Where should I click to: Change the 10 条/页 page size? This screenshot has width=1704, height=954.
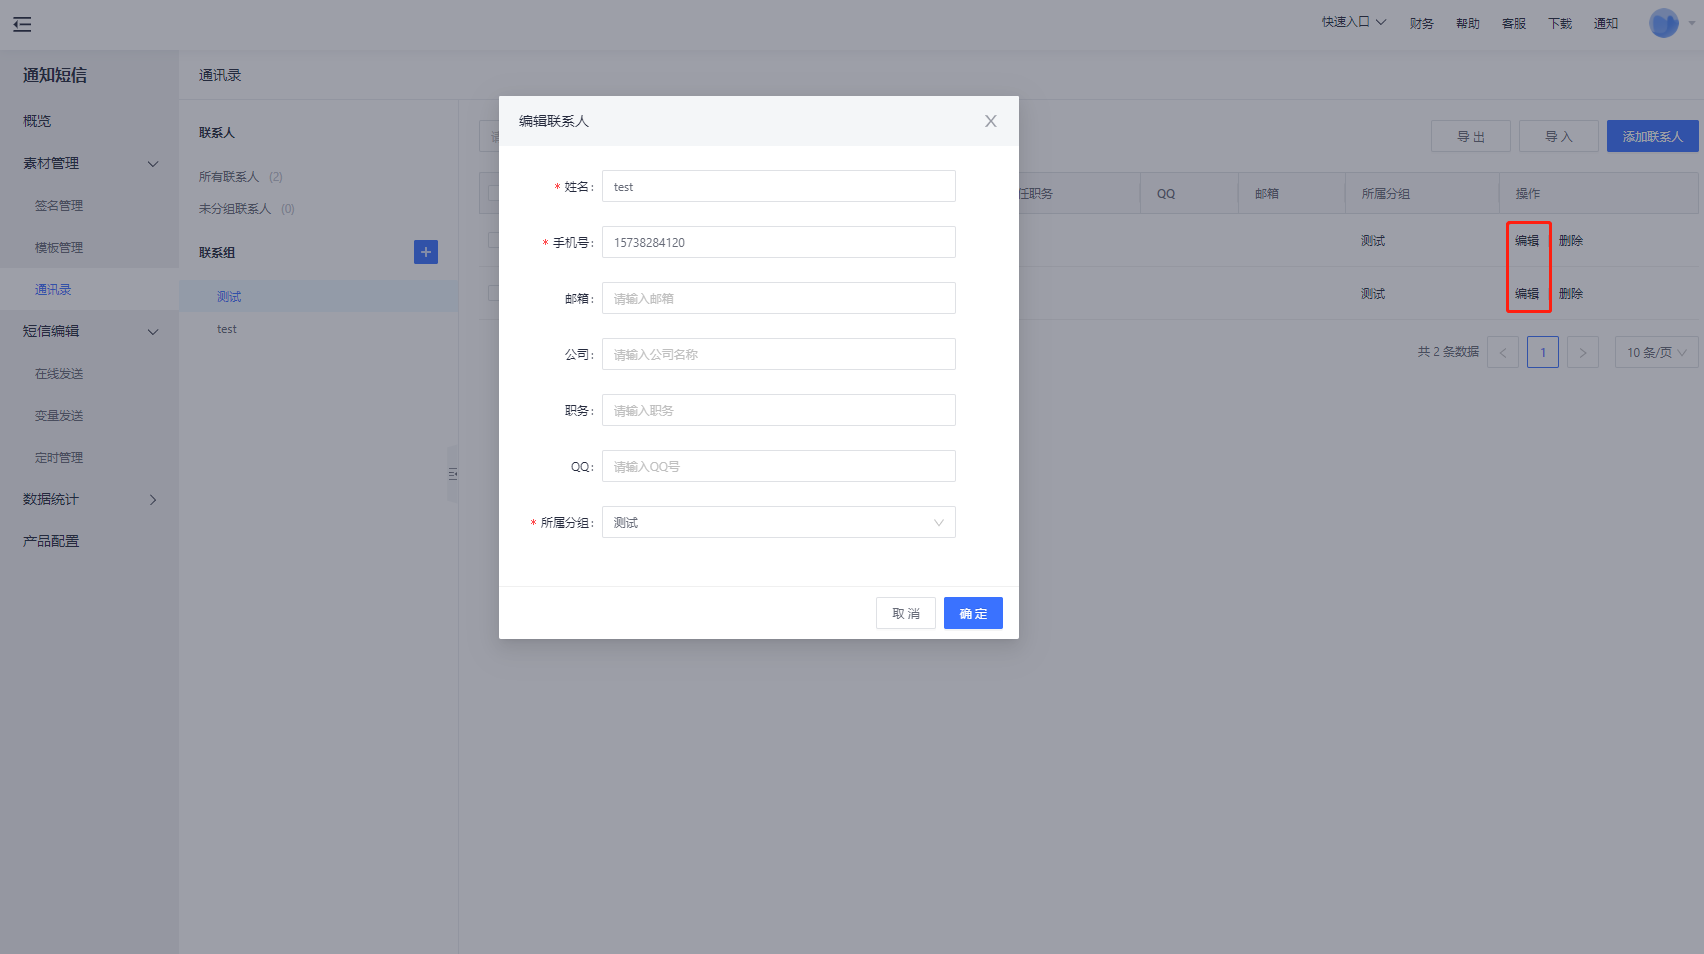[1655, 353]
